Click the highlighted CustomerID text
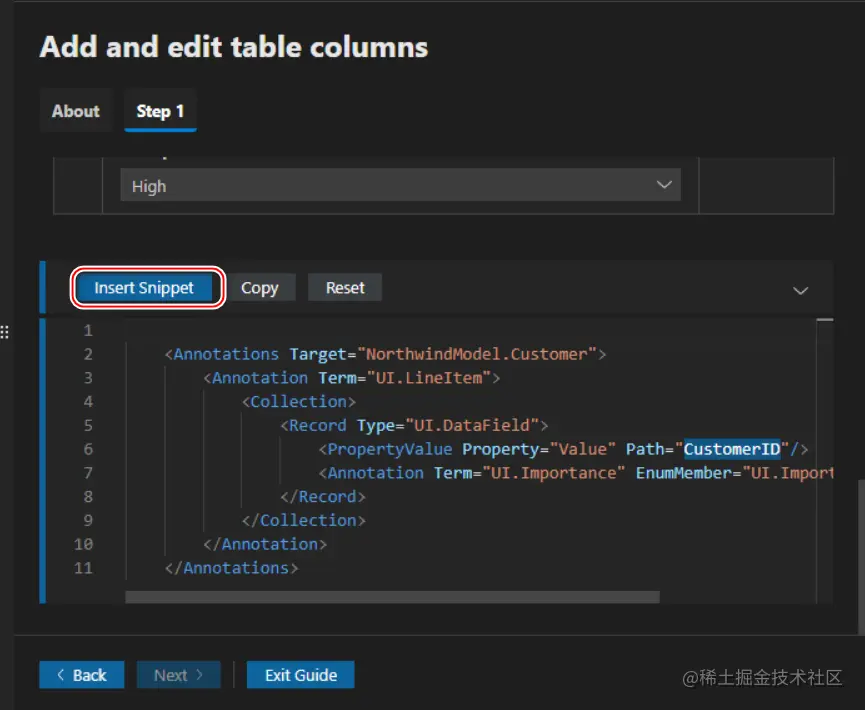Viewport: 865px width, 710px height. pos(732,449)
